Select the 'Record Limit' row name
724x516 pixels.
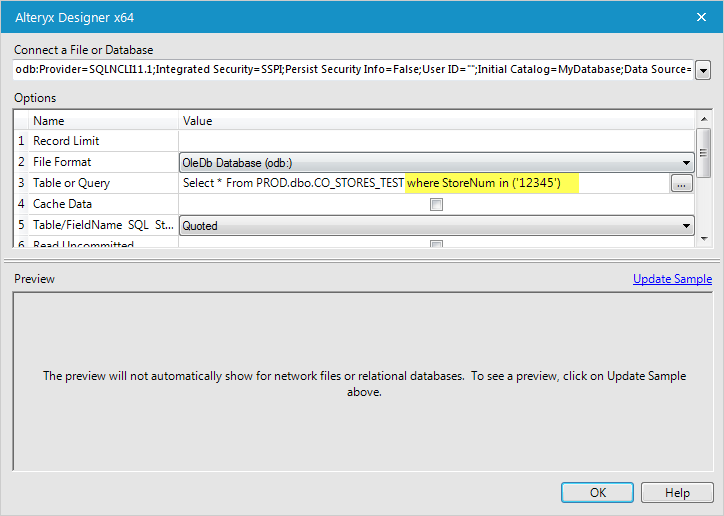[x=66, y=141]
